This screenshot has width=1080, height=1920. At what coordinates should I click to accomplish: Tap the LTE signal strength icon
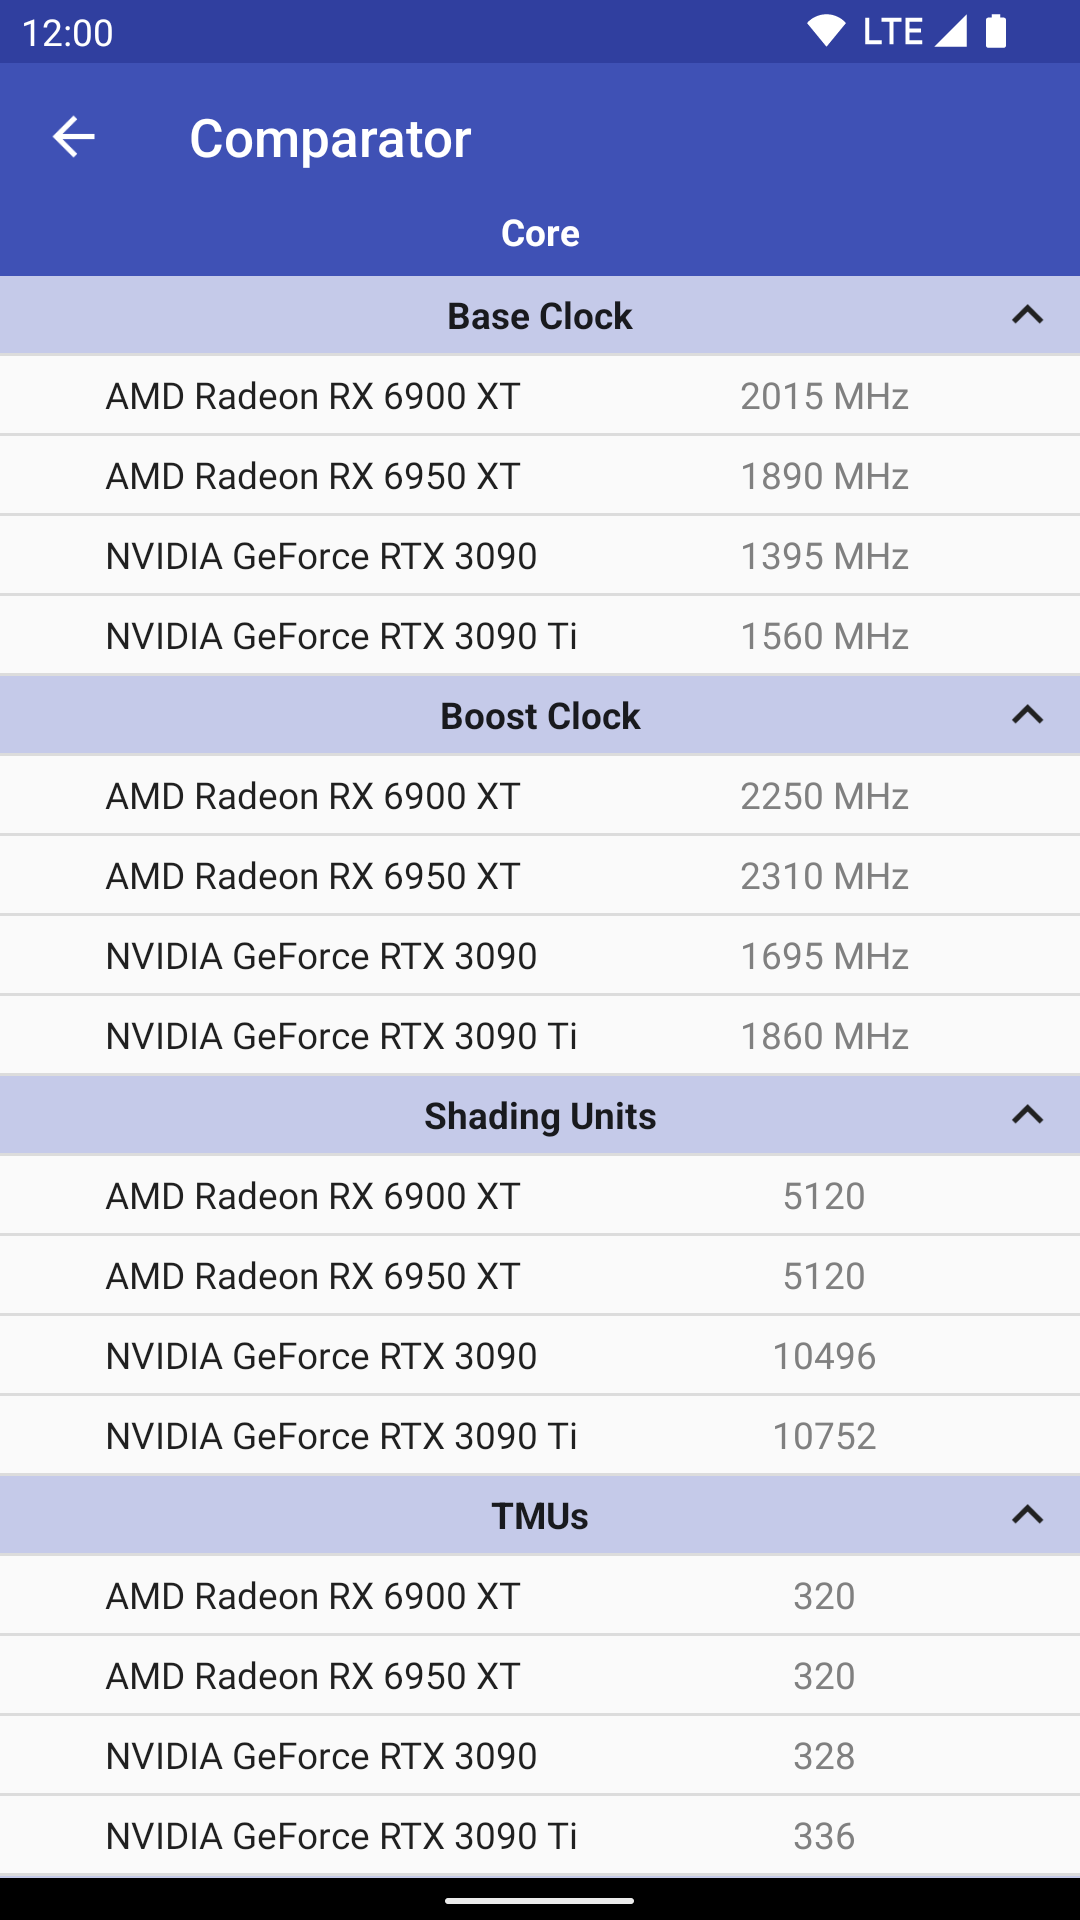(x=951, y=32)
